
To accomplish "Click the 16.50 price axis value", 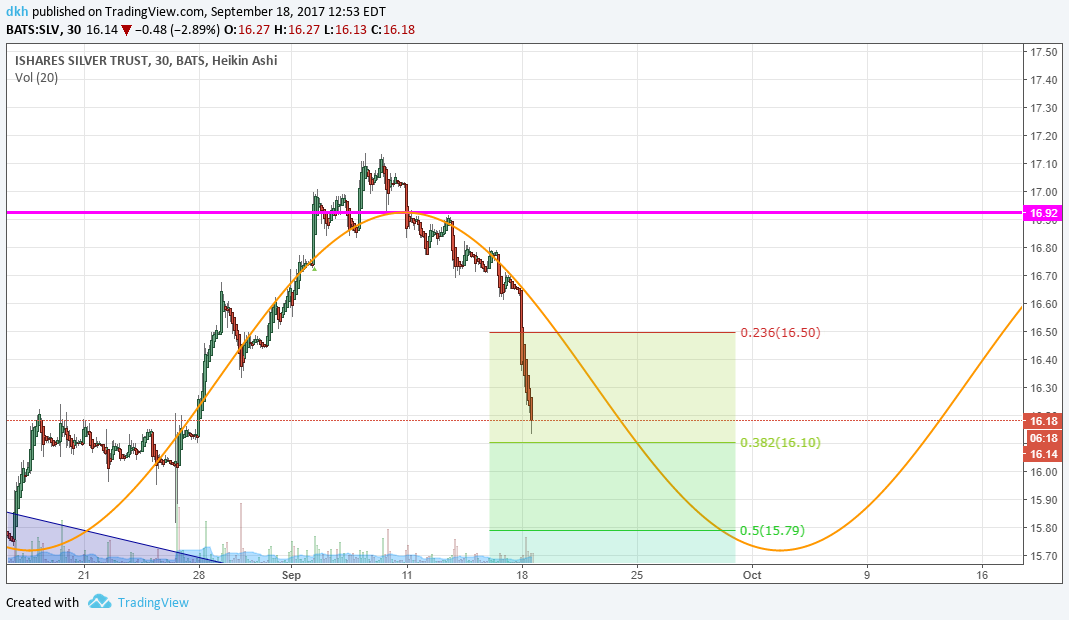I will click(1044, 332).
